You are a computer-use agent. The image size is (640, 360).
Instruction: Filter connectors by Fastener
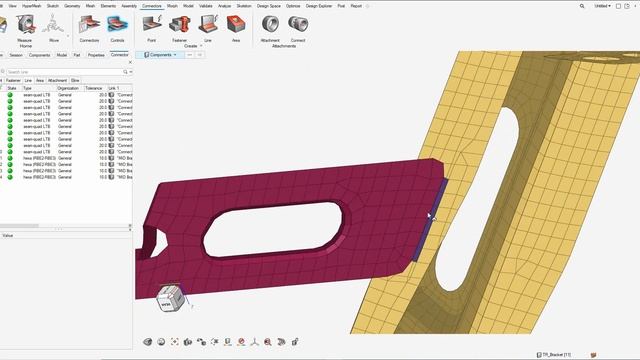click(x=13, y=80)
